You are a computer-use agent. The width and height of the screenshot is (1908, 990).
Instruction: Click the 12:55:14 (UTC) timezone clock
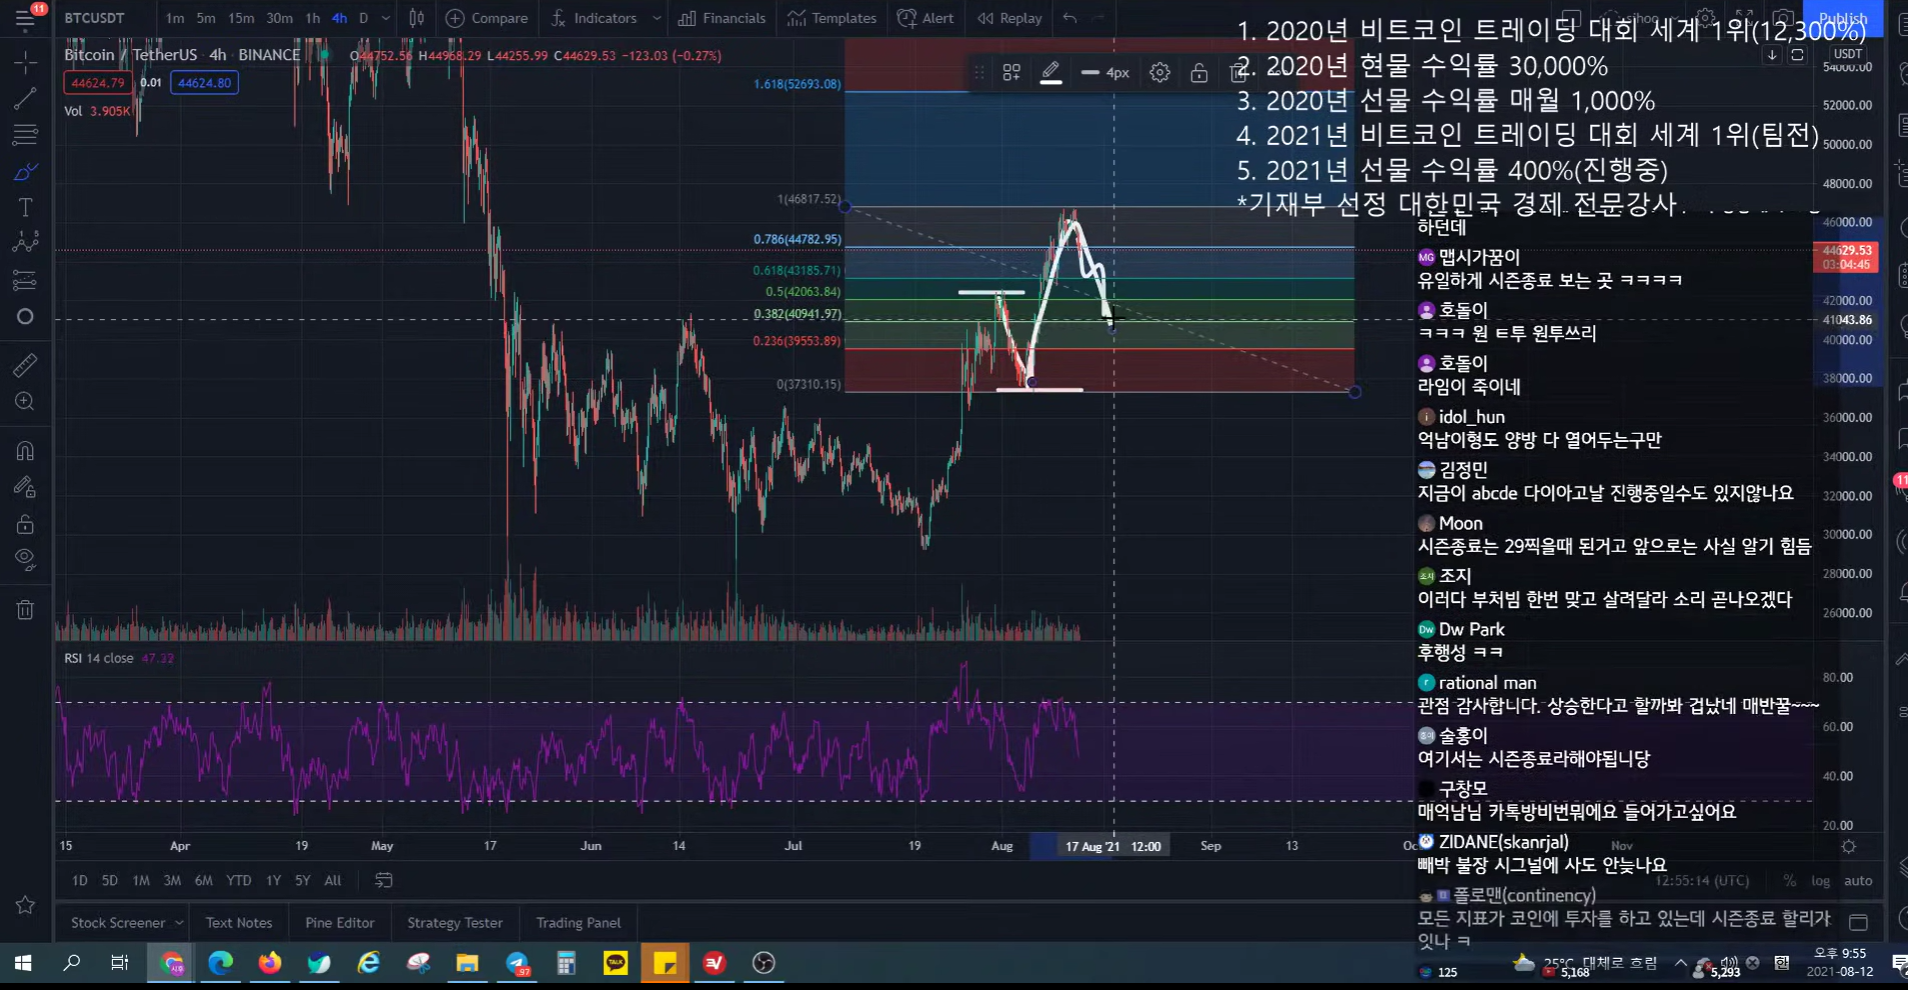(1702, 881)
